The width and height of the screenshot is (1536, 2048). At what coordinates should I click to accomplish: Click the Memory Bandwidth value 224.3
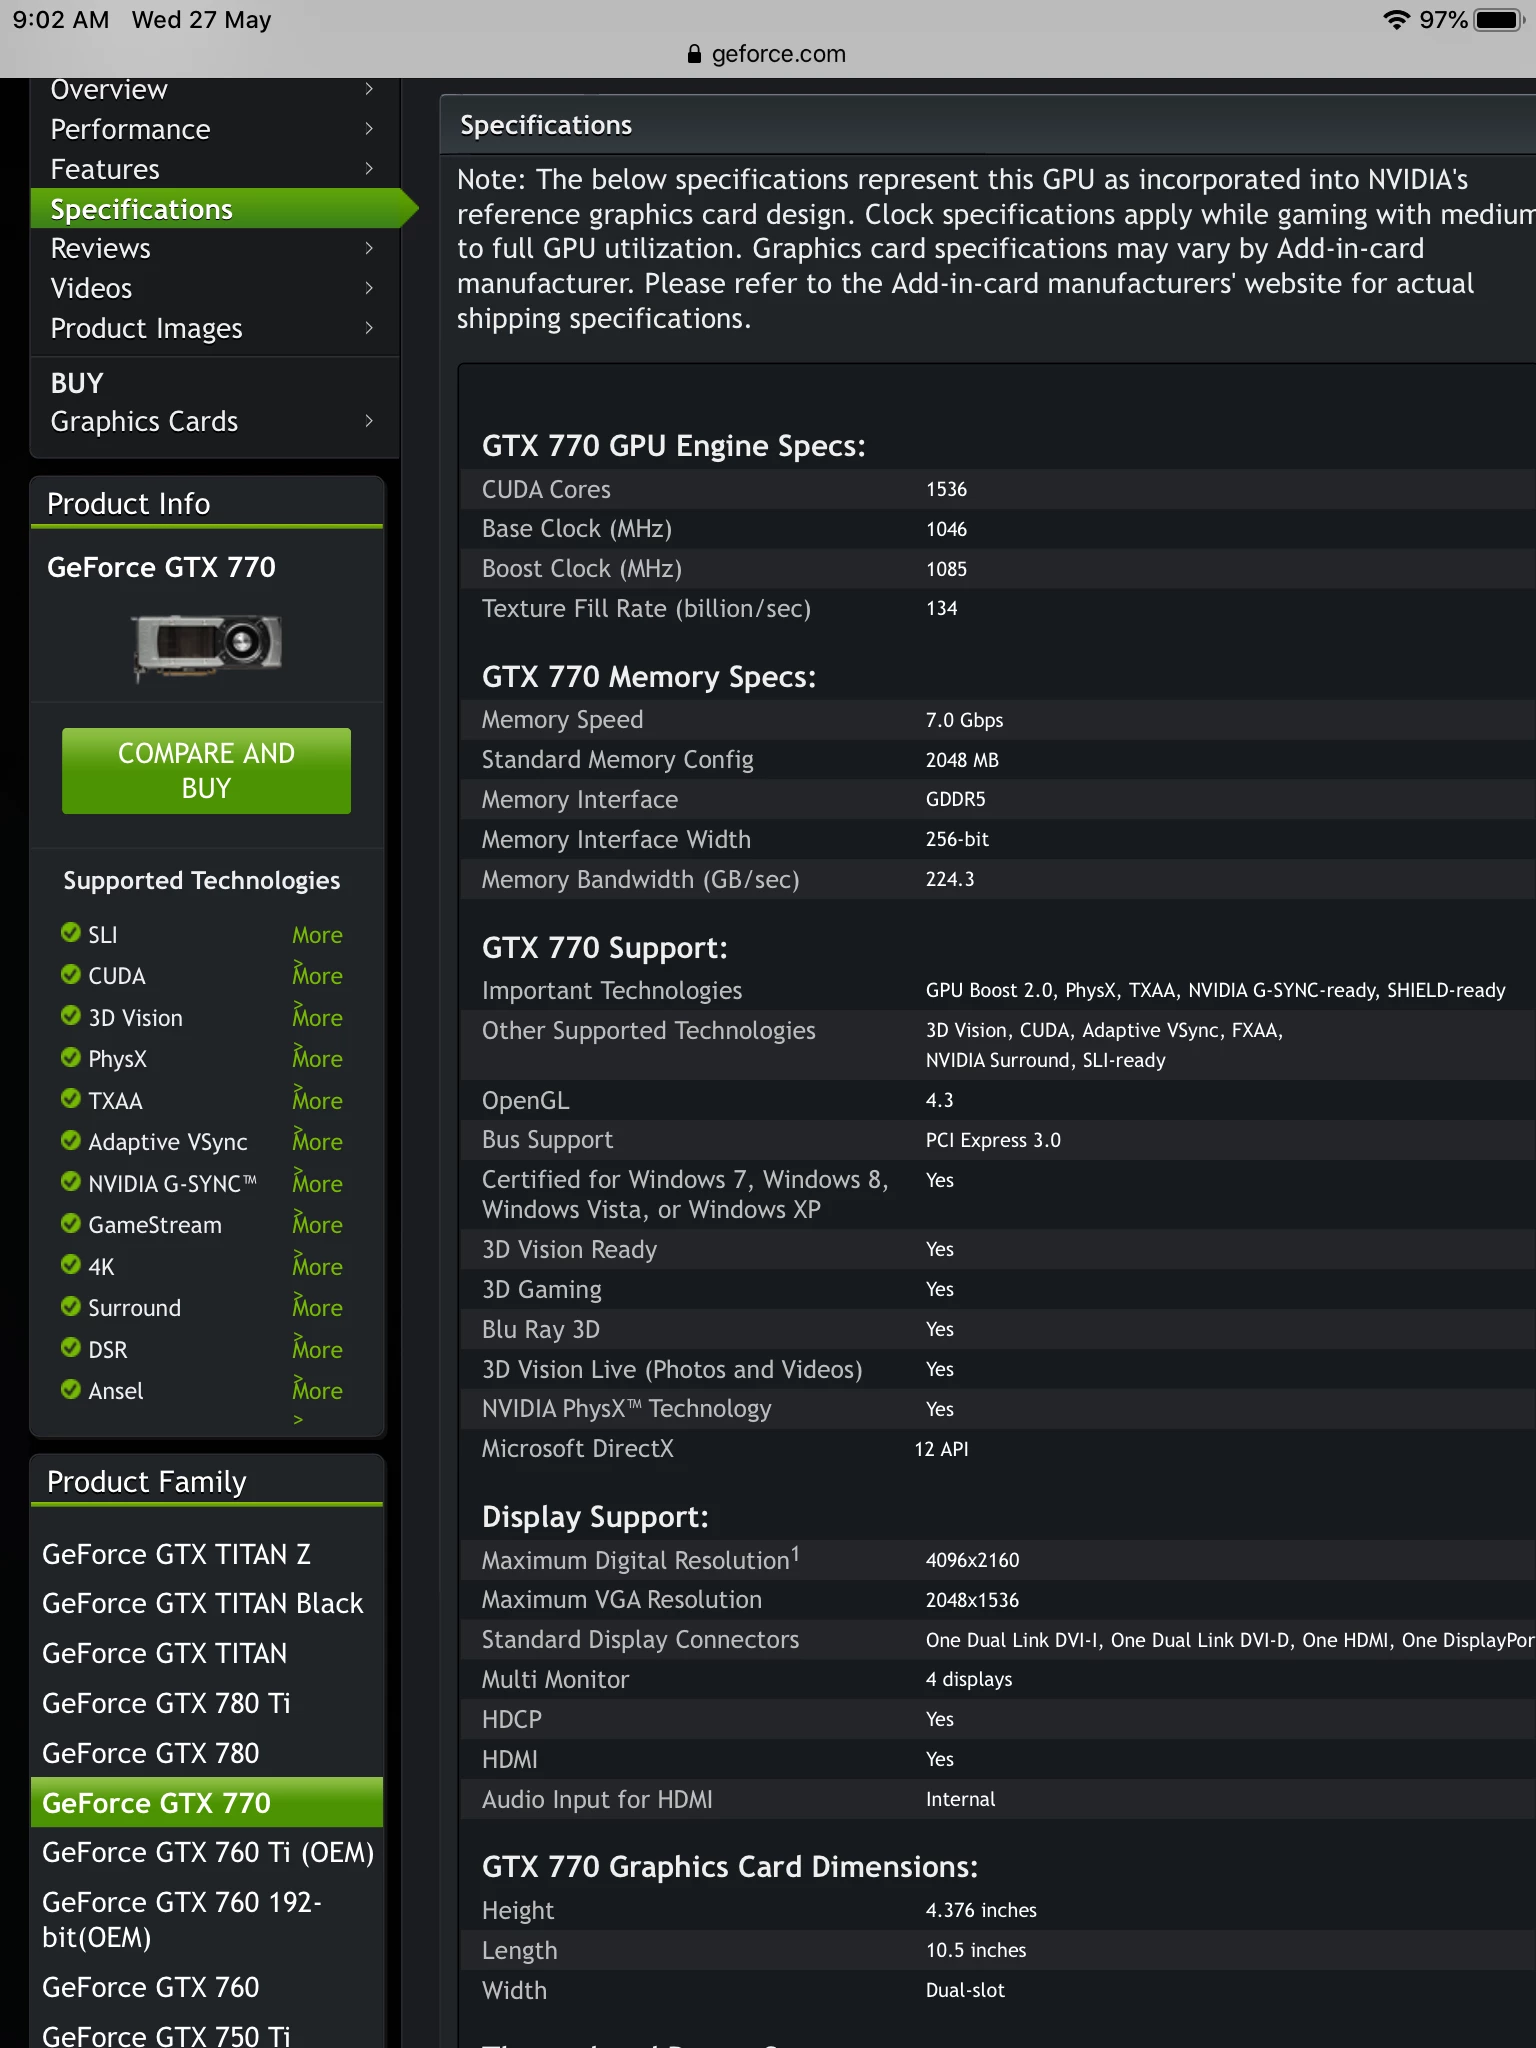click(x=949, y=880)
